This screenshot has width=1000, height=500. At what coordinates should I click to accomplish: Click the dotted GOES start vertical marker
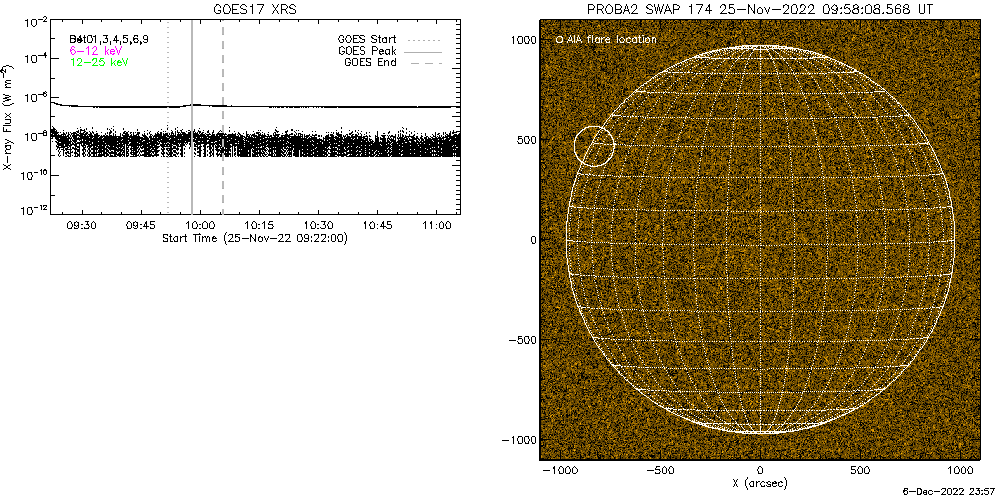(x=168, y=117)
